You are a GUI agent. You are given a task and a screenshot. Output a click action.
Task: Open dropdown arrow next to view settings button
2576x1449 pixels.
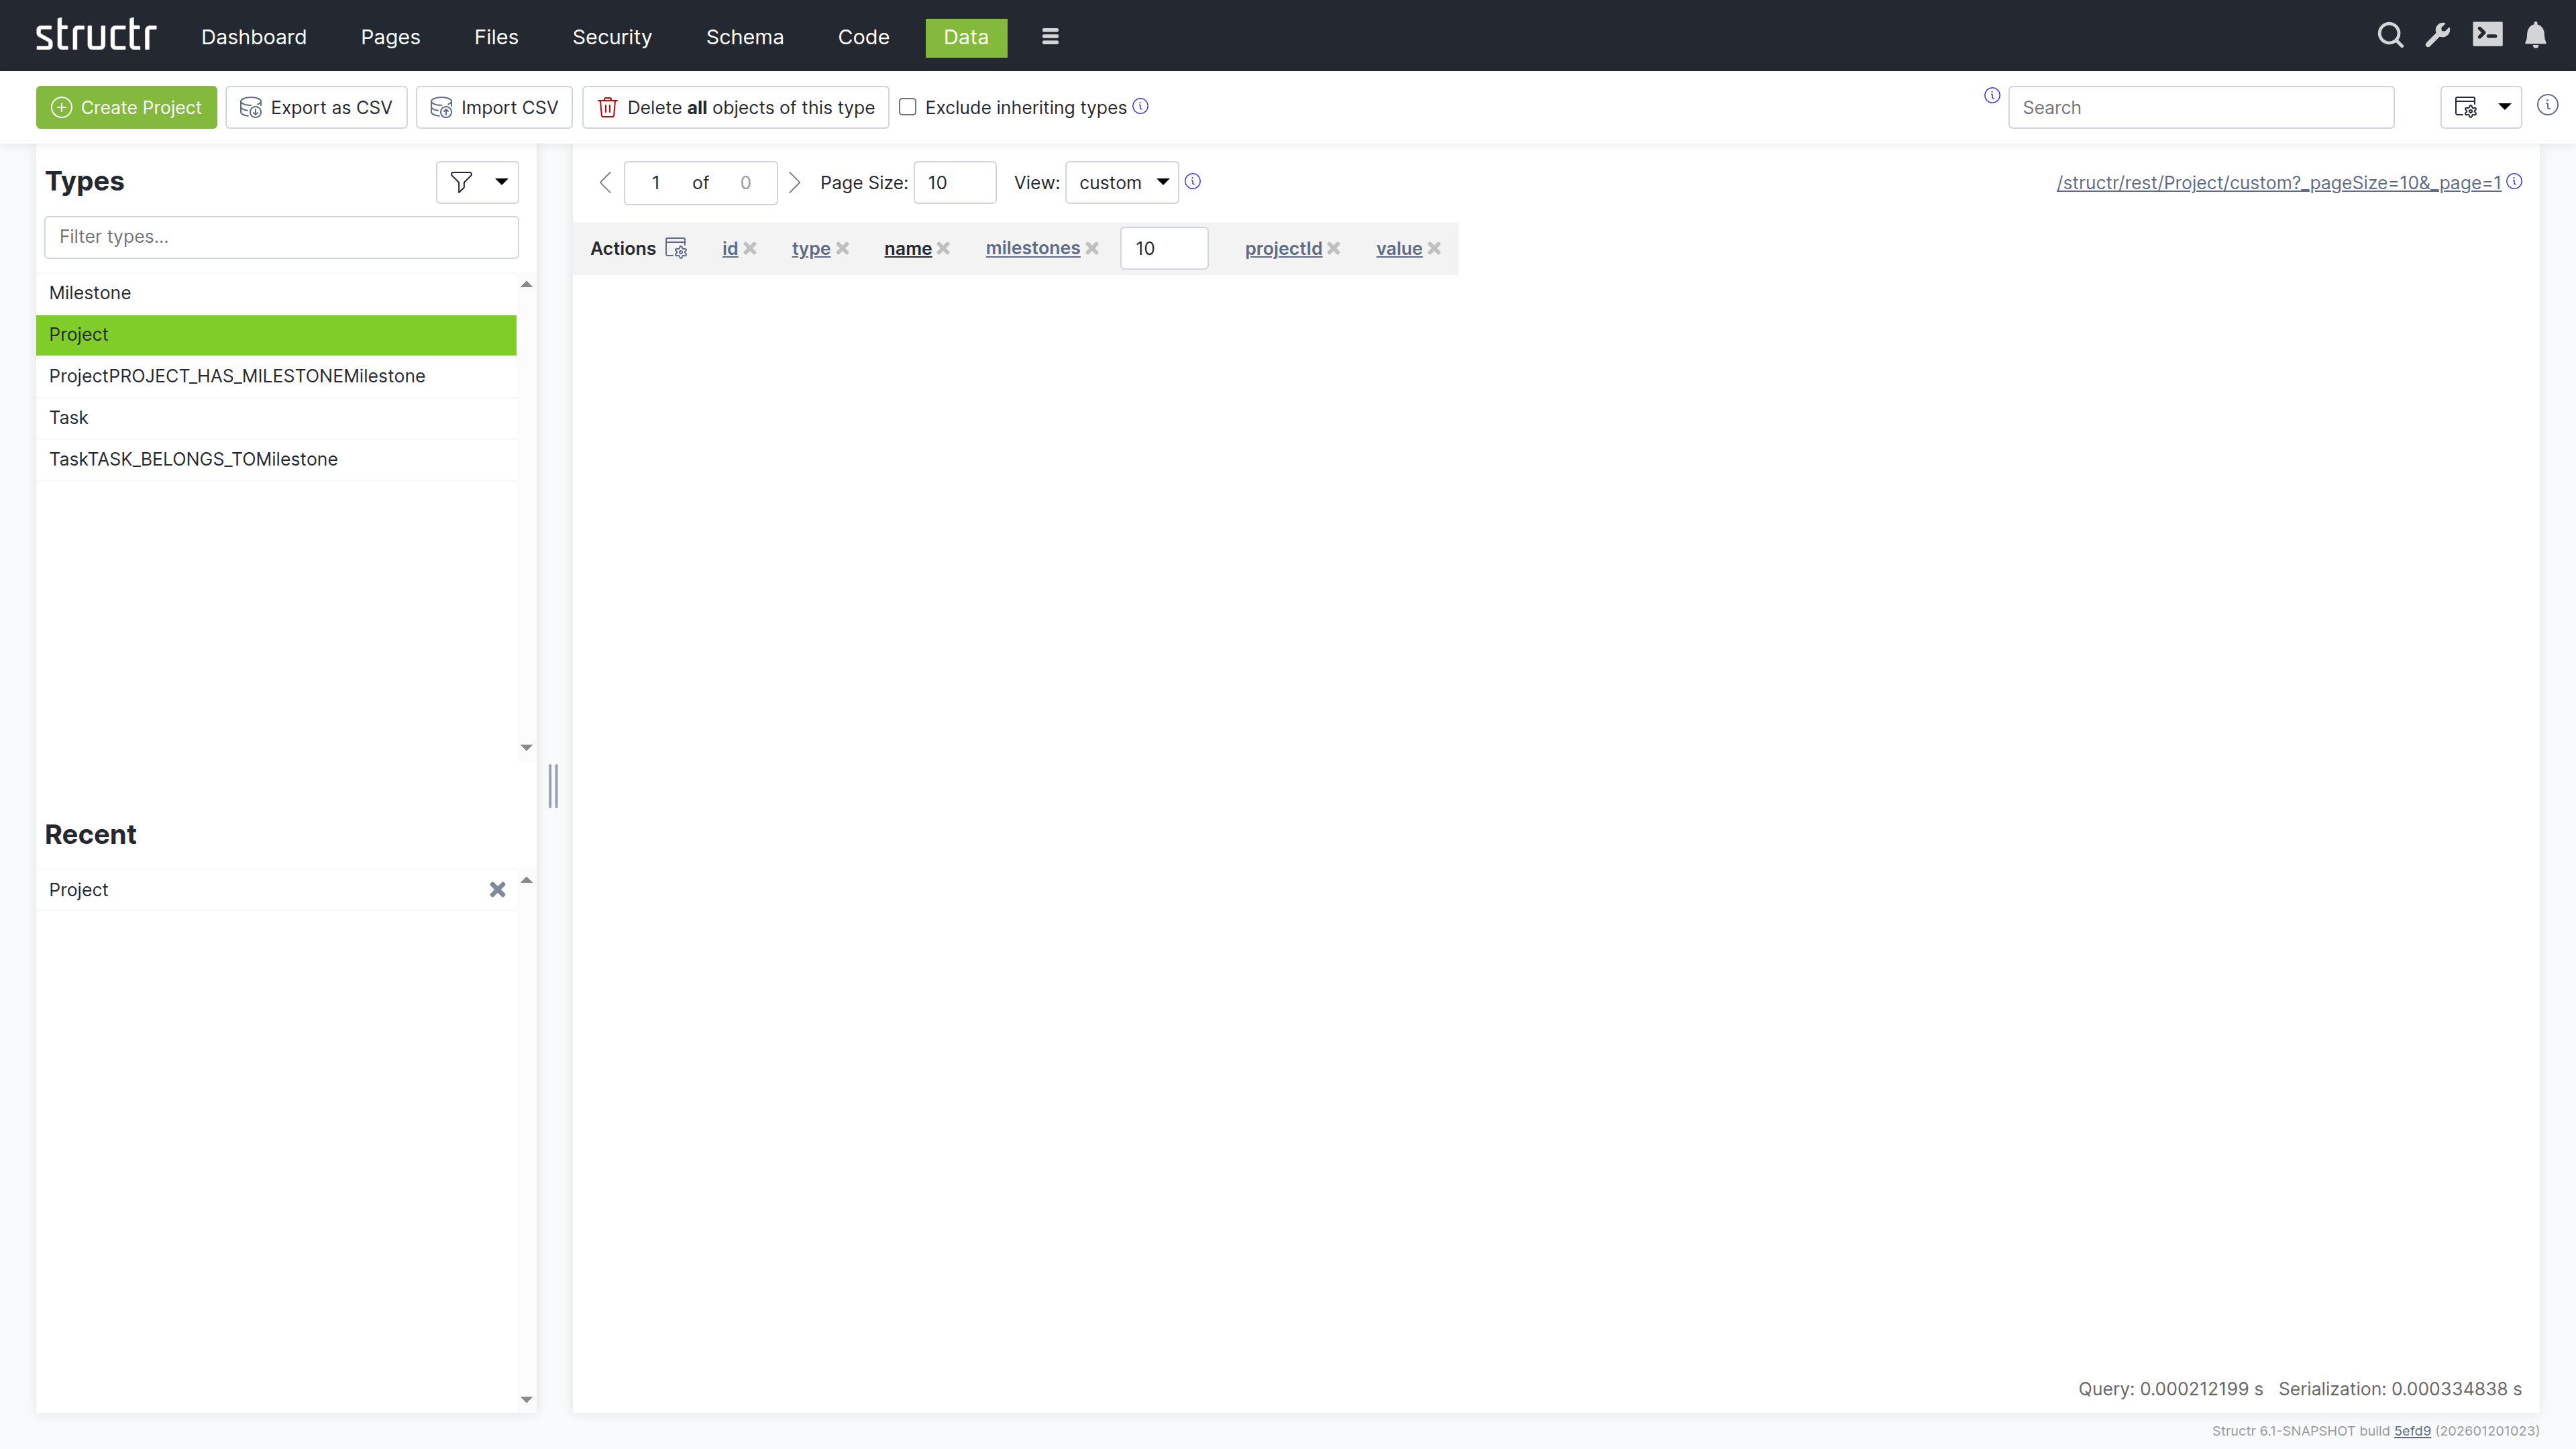[x=2504, y=107]
